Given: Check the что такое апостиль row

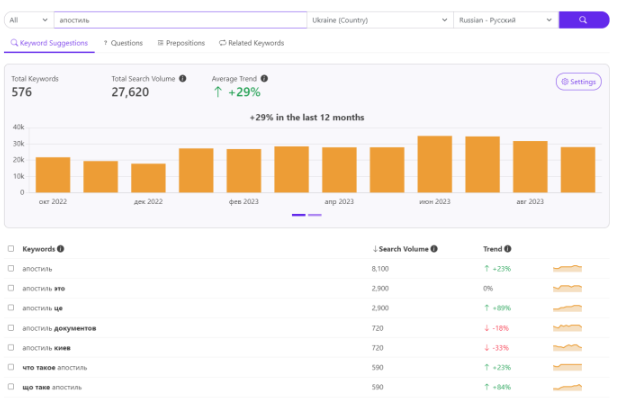Looking at the screenshot, I should pyautogui.click(x=11, y=367).
